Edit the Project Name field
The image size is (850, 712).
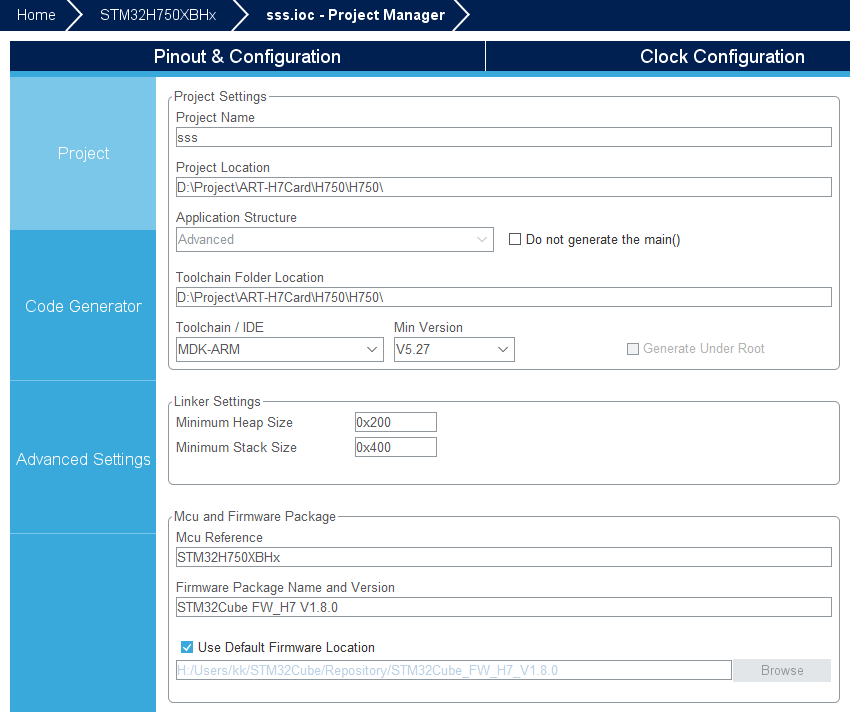(x=504, y=137)
